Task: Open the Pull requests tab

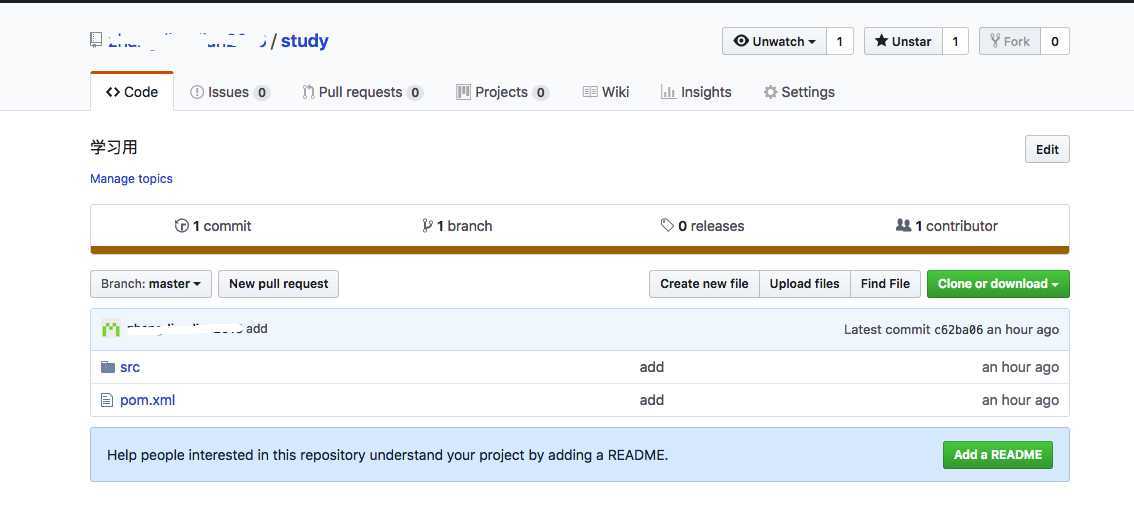Action: (x=362, y=92)
